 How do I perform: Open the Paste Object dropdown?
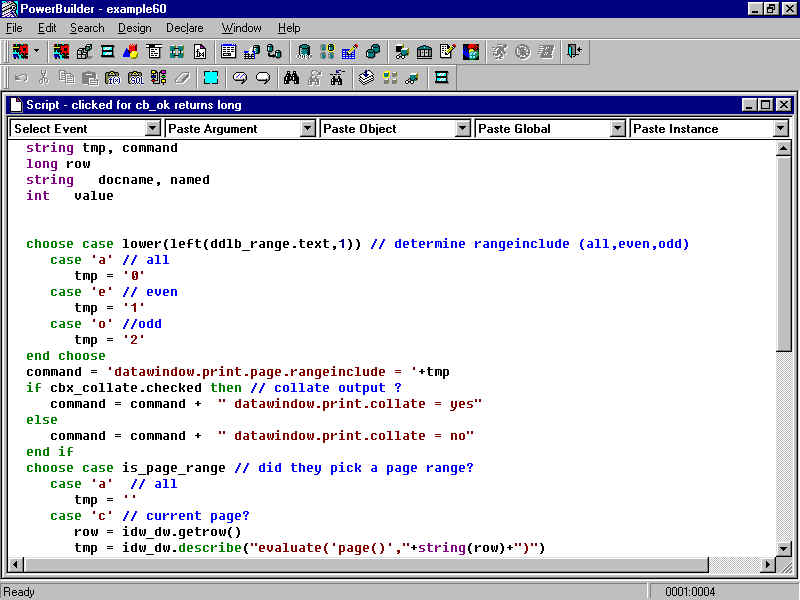(462, 128)
